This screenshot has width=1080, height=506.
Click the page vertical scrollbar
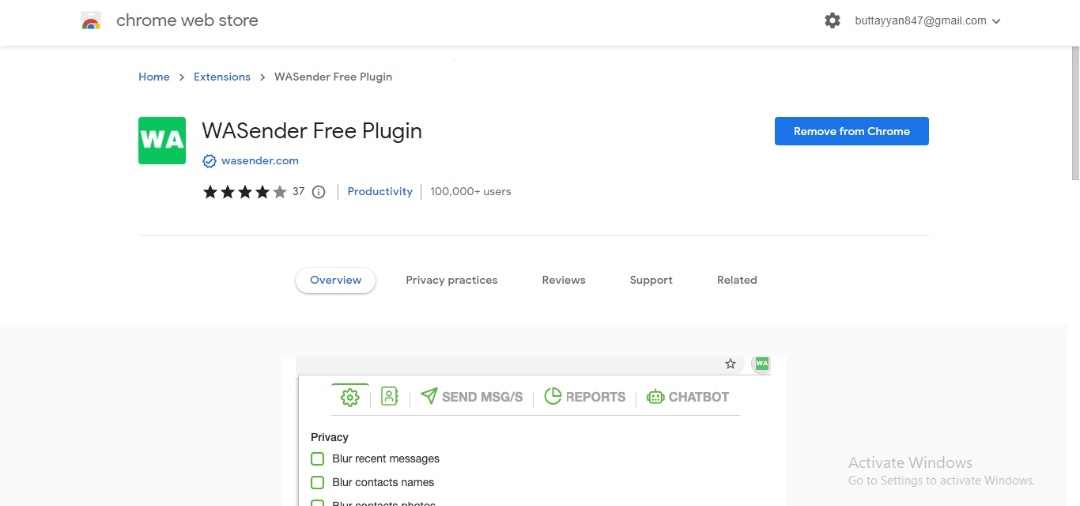pyautogui.click(x=1075, y=114)
